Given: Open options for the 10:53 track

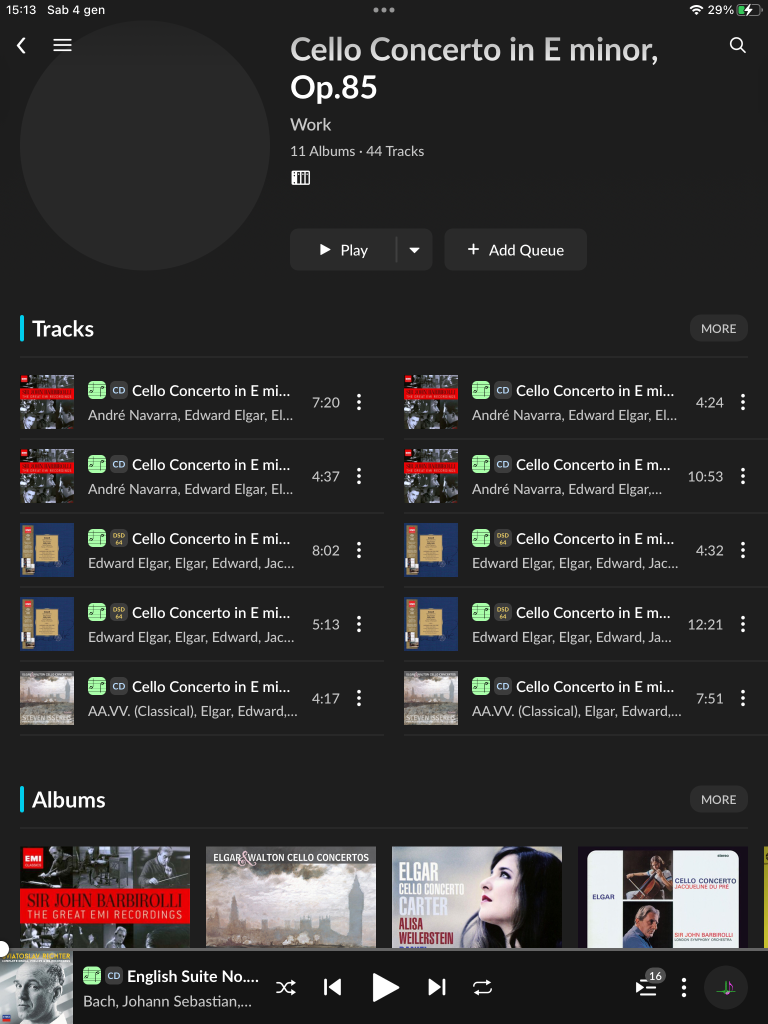Looking at the screenshot, I should point(743,476).
